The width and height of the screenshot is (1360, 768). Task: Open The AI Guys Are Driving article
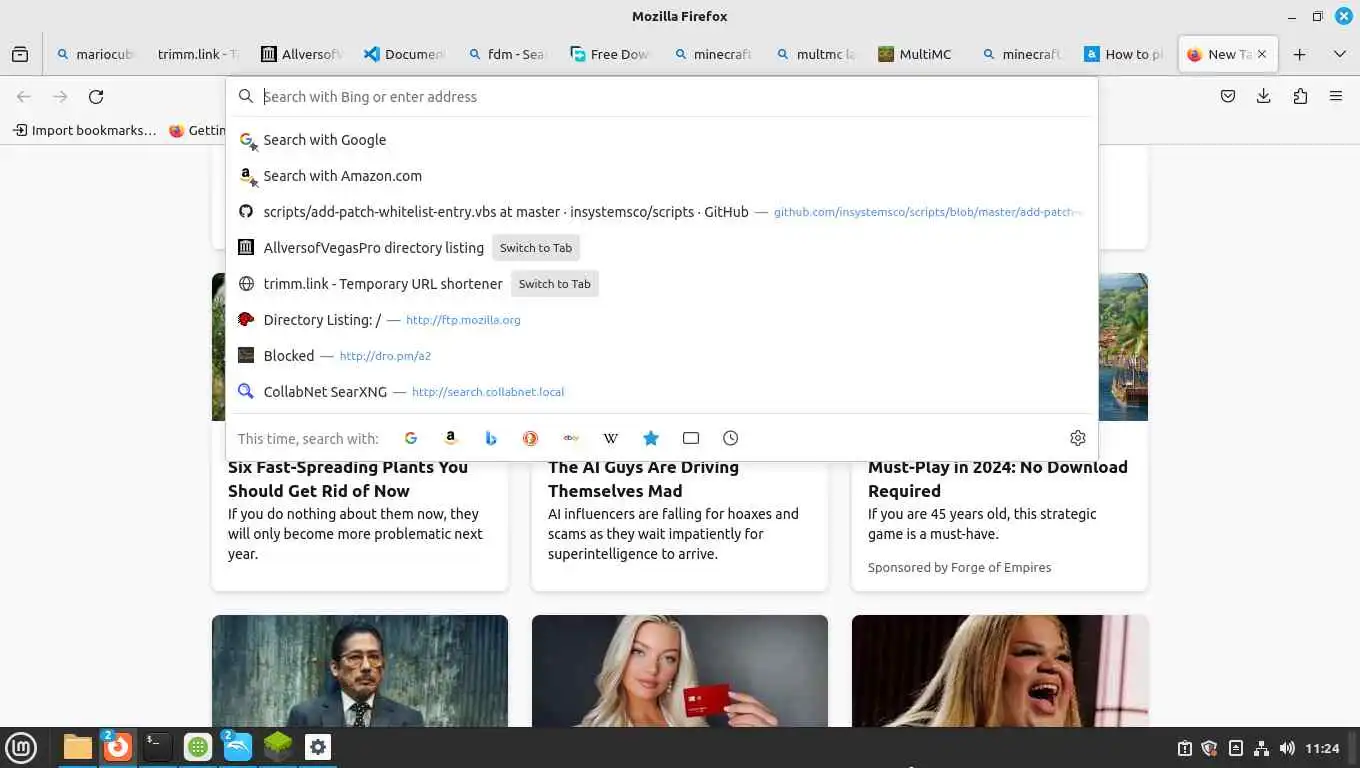click(x=643, y=479)
